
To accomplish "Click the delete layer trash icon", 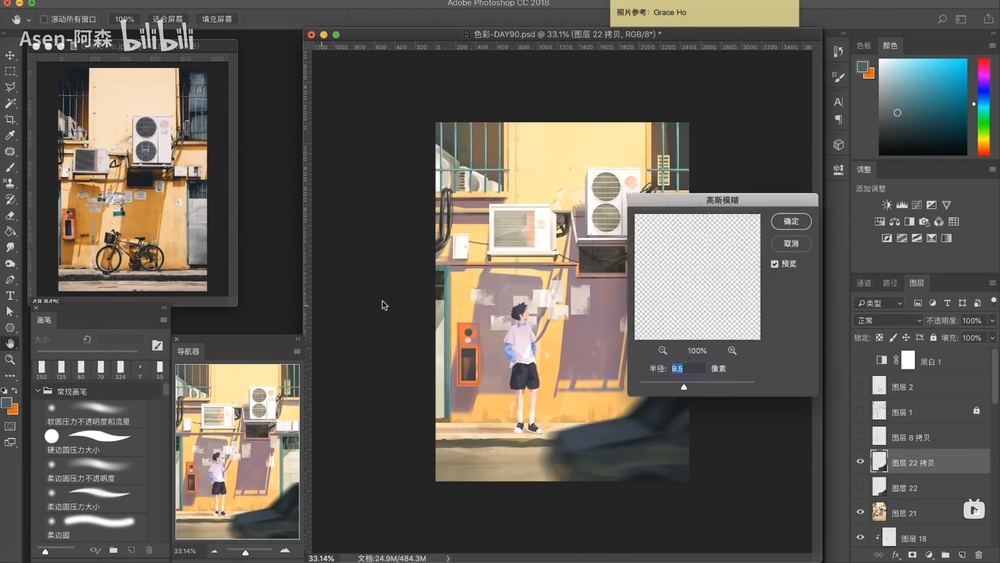I will point(977,554).
